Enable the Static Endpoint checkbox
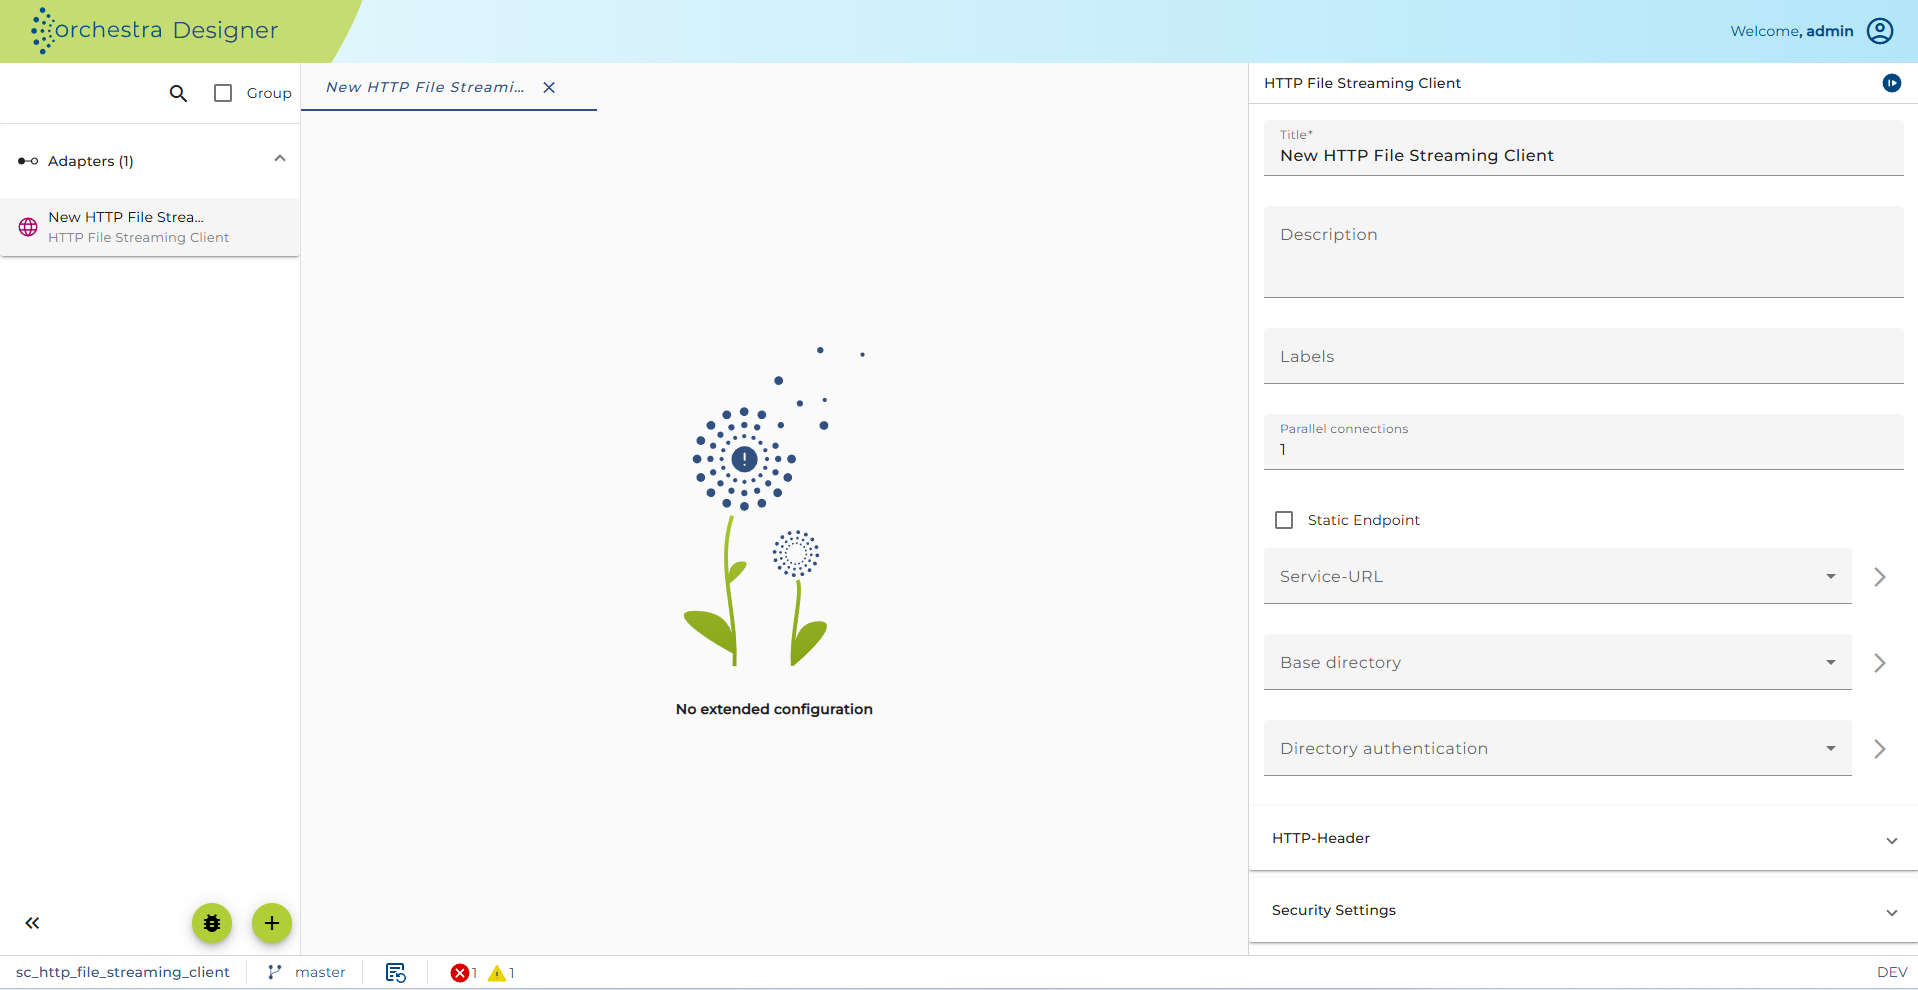Viewport: 1918px width, 990px height. (1284, 520)
